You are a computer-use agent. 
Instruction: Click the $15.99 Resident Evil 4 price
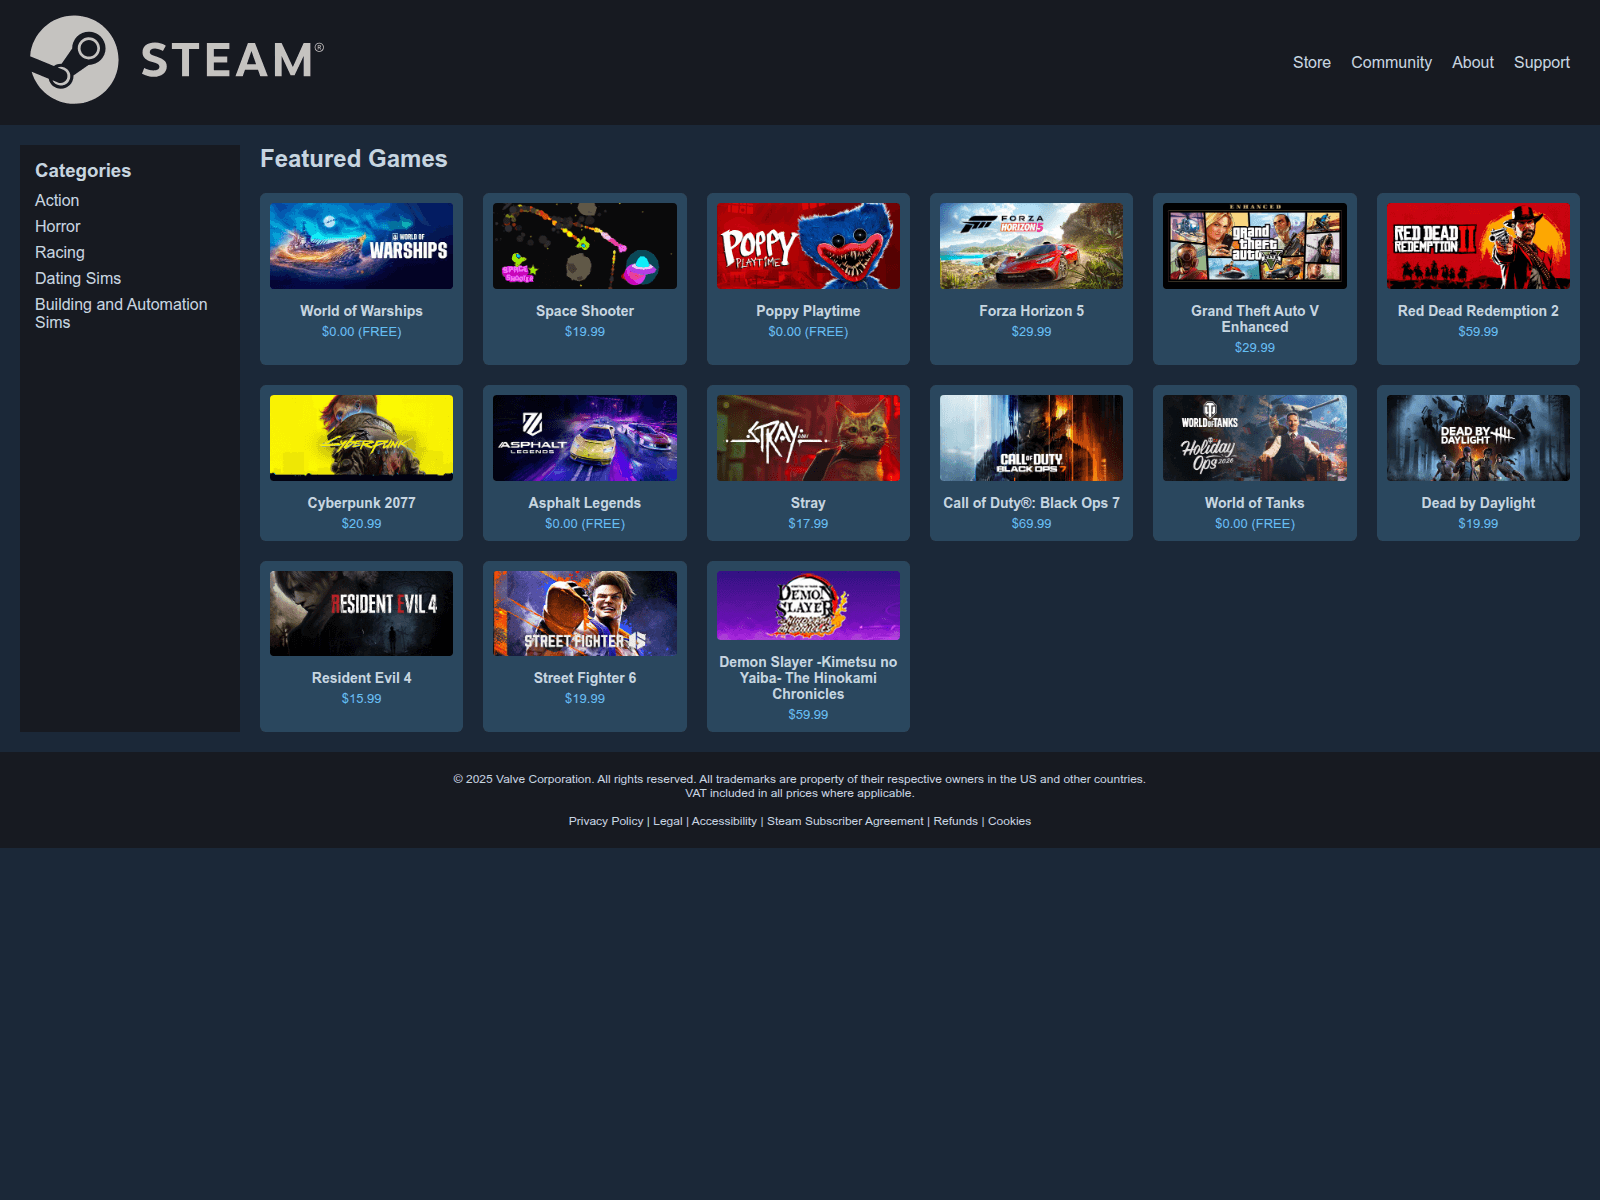pyautogui.click(x=361, y=698)
